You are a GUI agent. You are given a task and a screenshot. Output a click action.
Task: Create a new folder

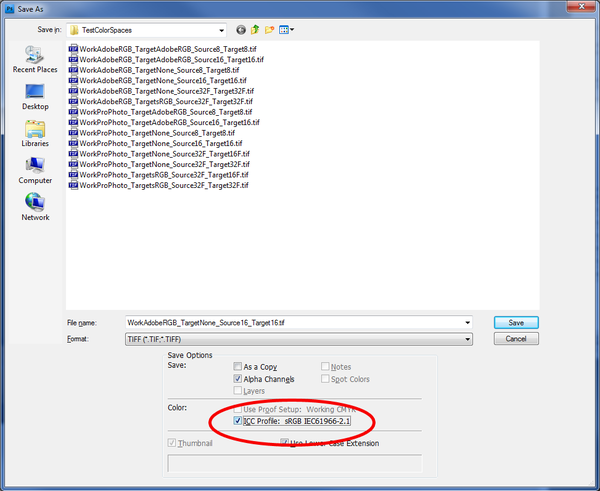270,30
